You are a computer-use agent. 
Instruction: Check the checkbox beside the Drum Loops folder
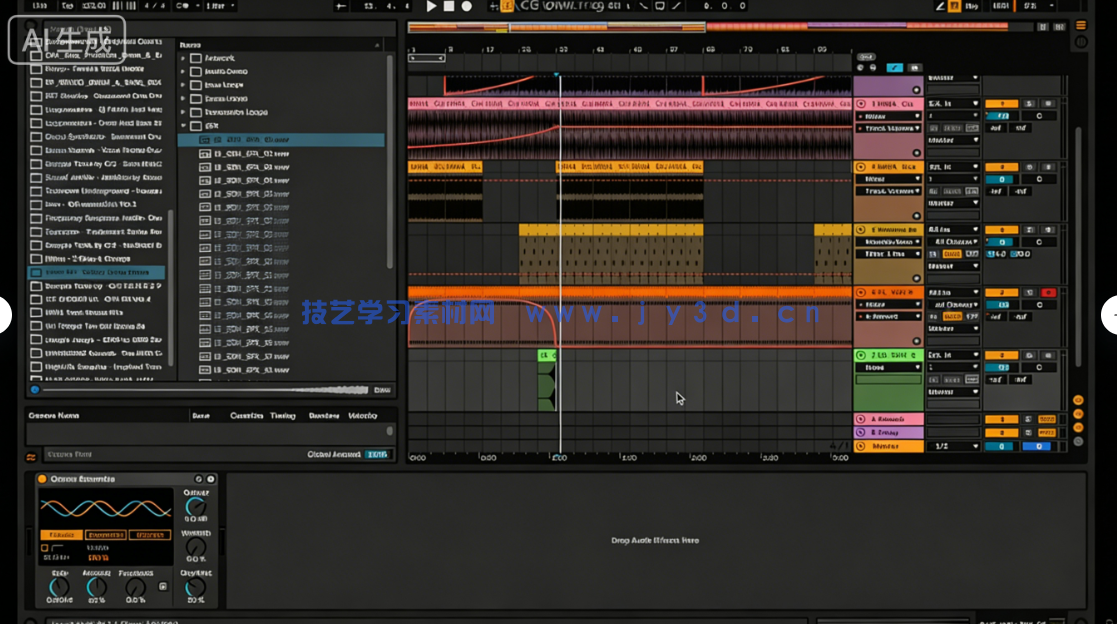(195, 99)
